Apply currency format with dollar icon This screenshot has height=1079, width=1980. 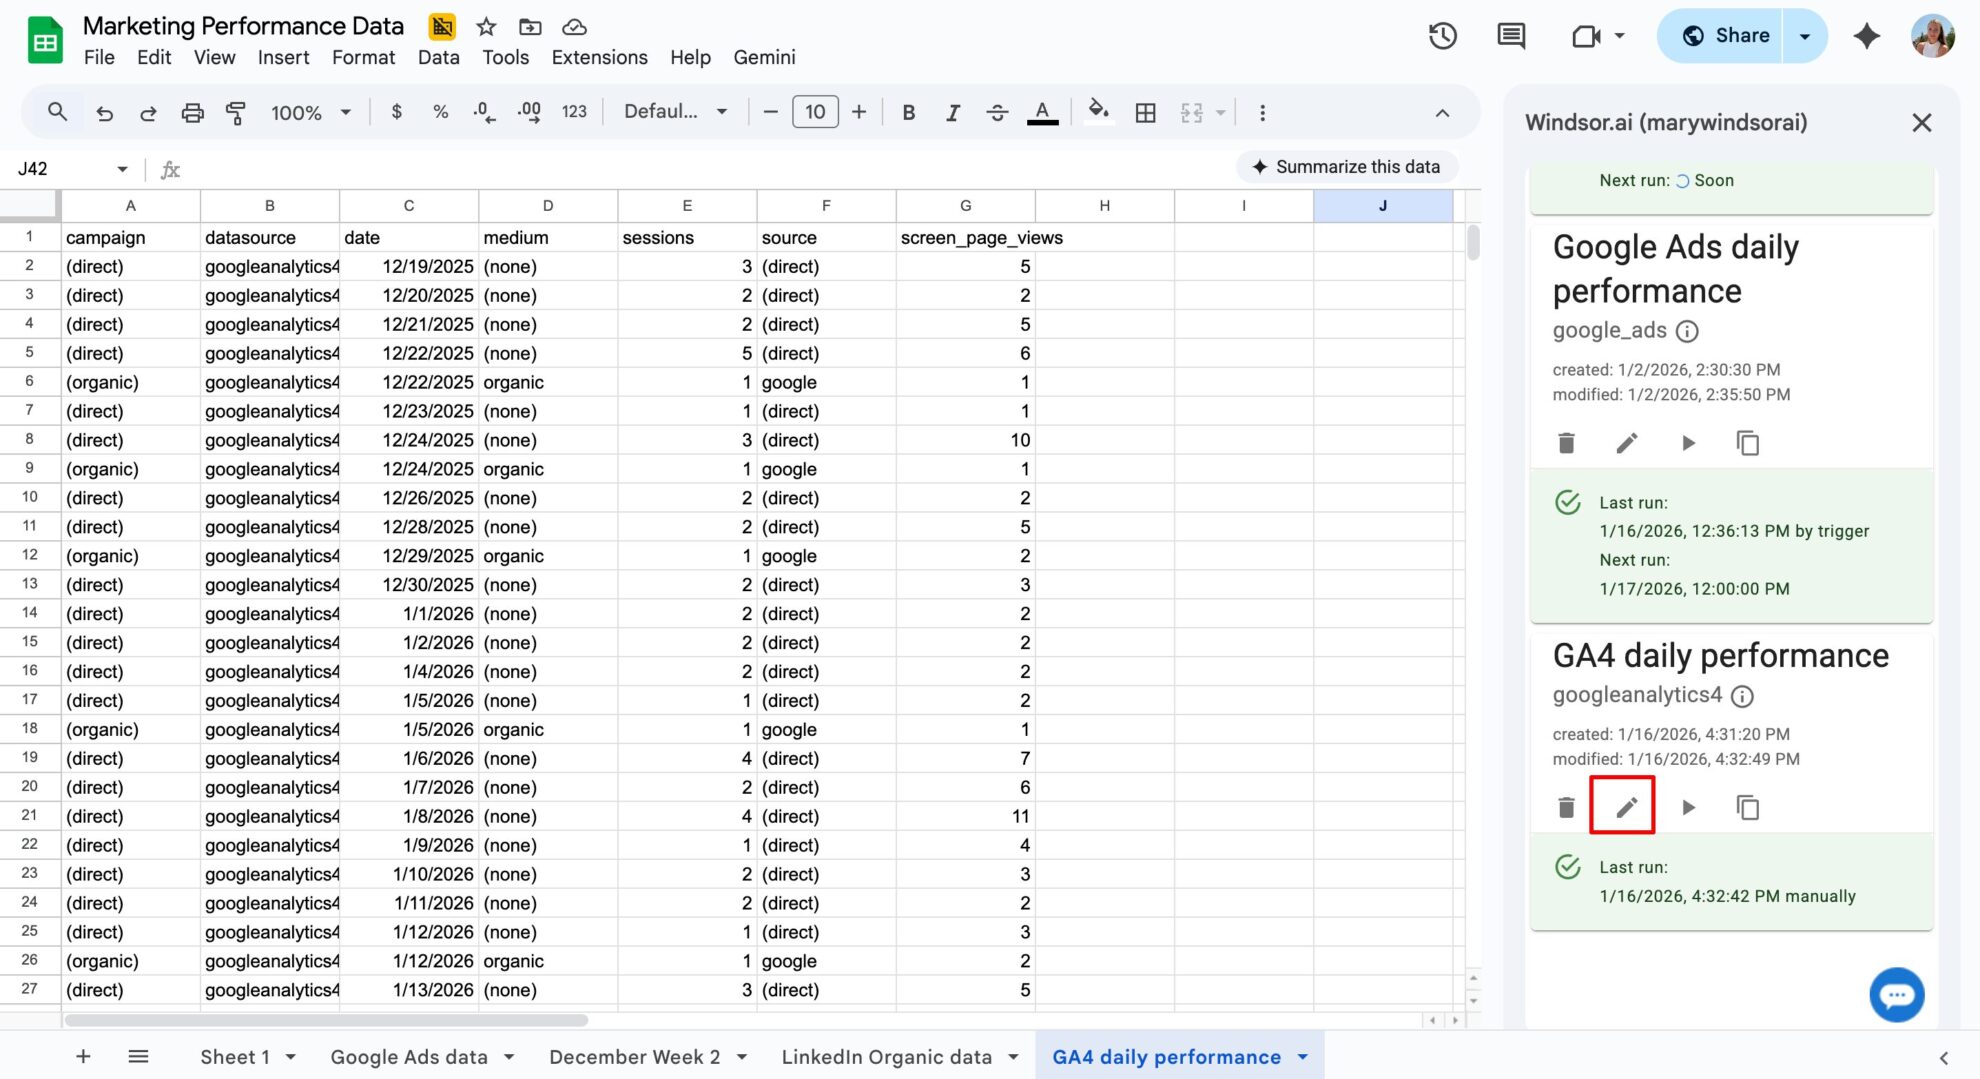(x=396, y=112)
